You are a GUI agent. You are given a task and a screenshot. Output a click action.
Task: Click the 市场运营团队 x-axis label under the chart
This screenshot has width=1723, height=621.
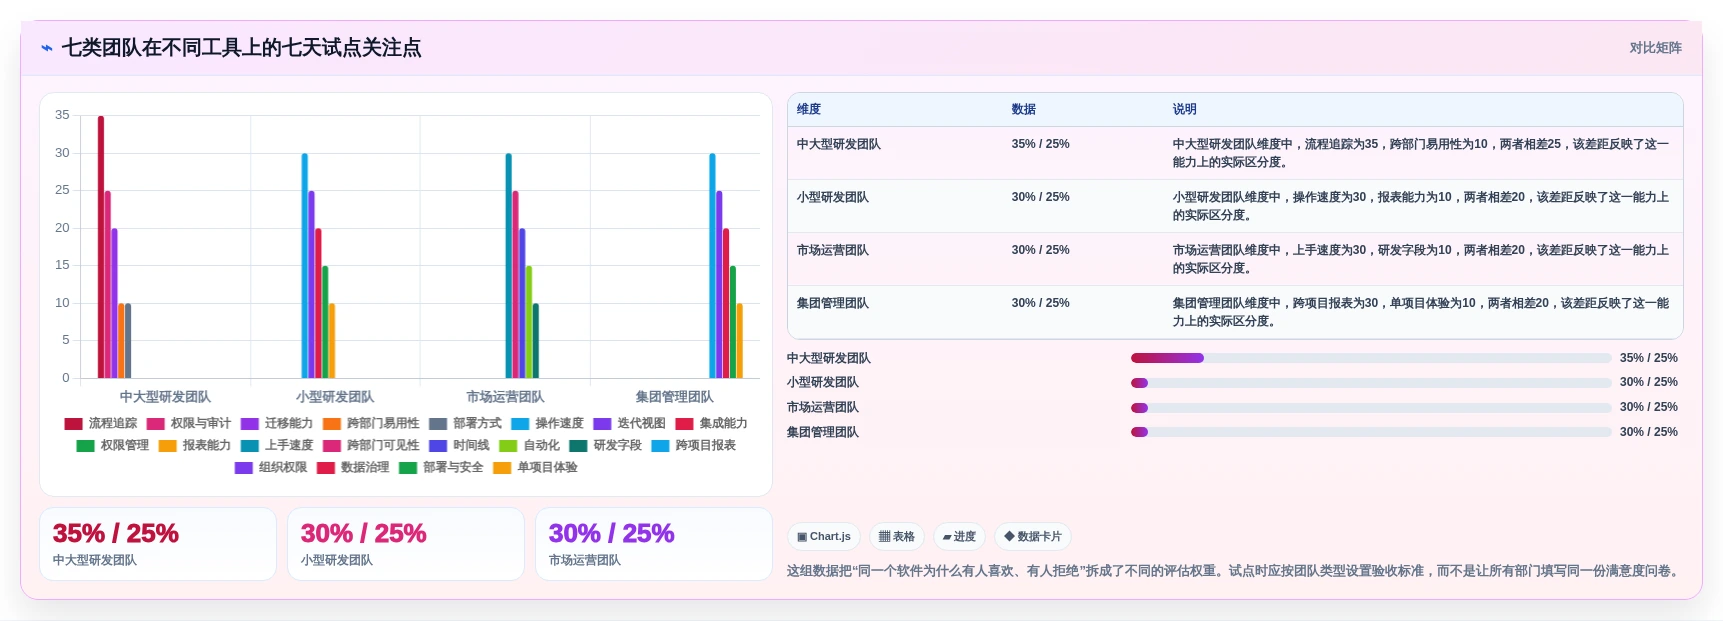coord(505,397)
